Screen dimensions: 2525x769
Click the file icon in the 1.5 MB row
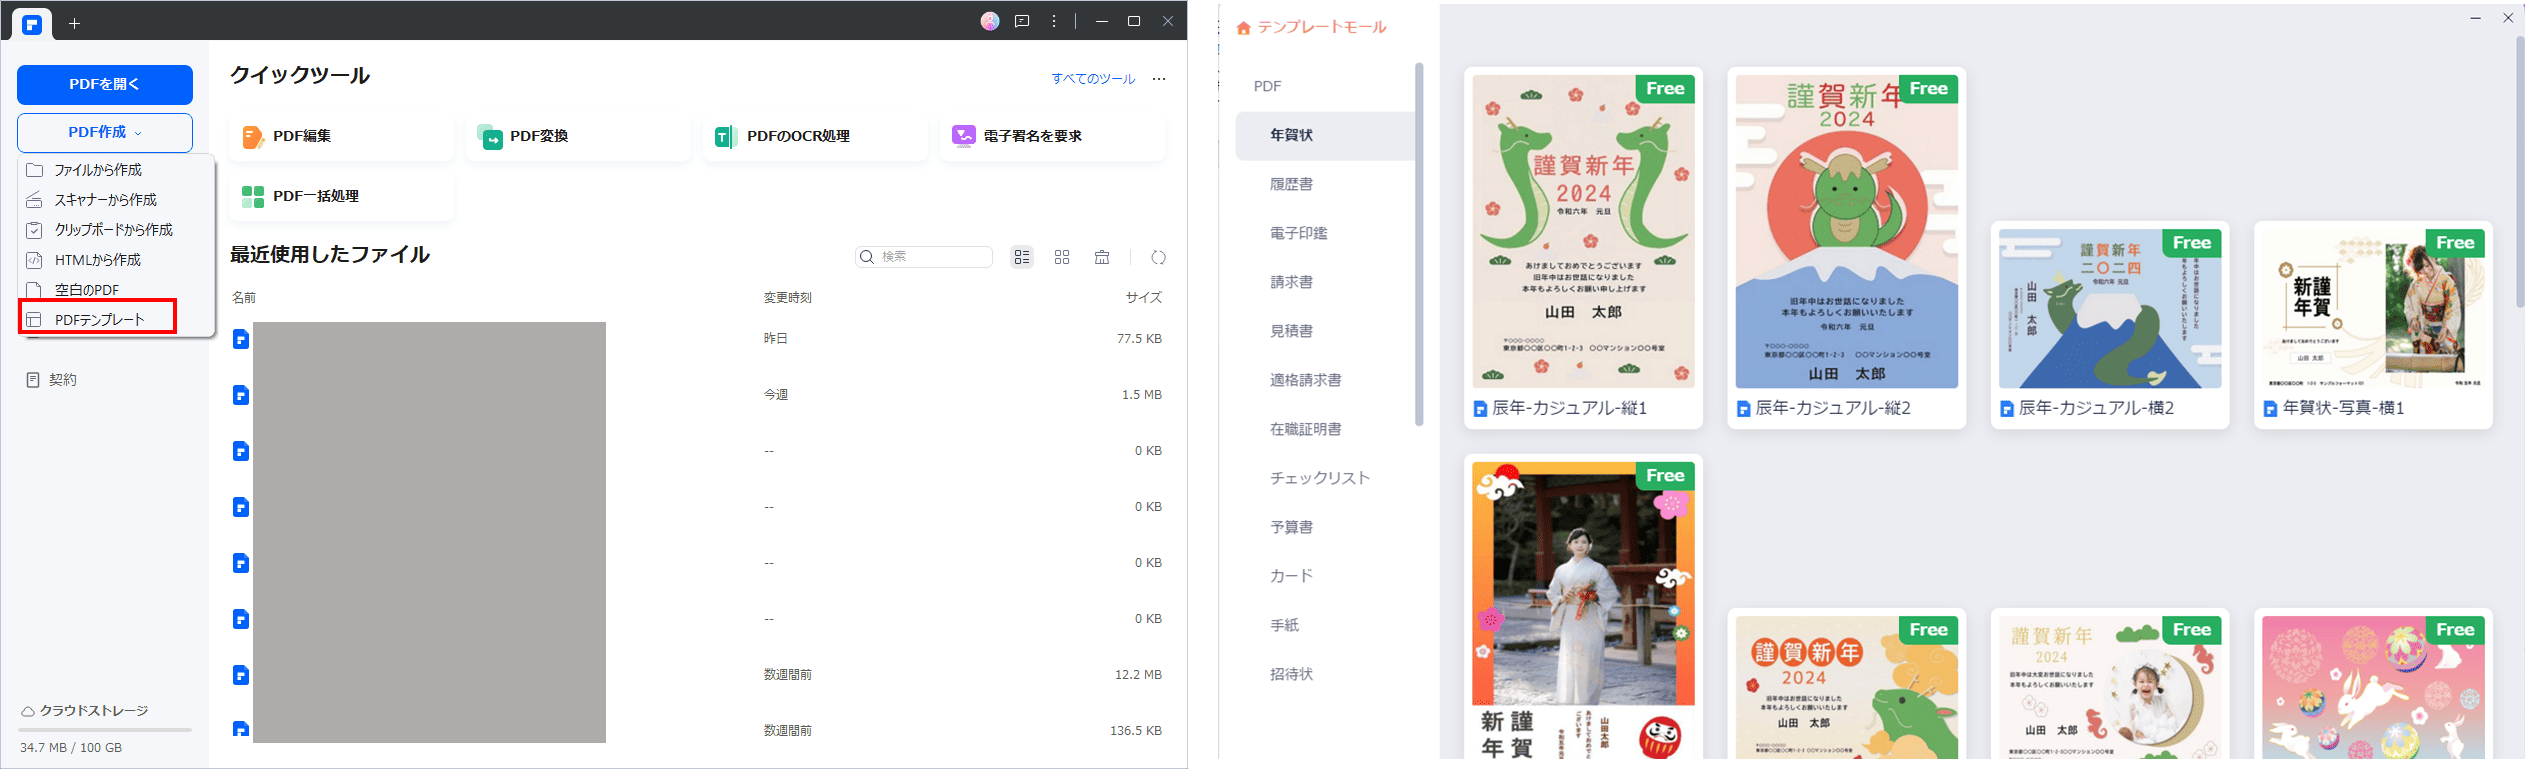(x=241, y=395)
